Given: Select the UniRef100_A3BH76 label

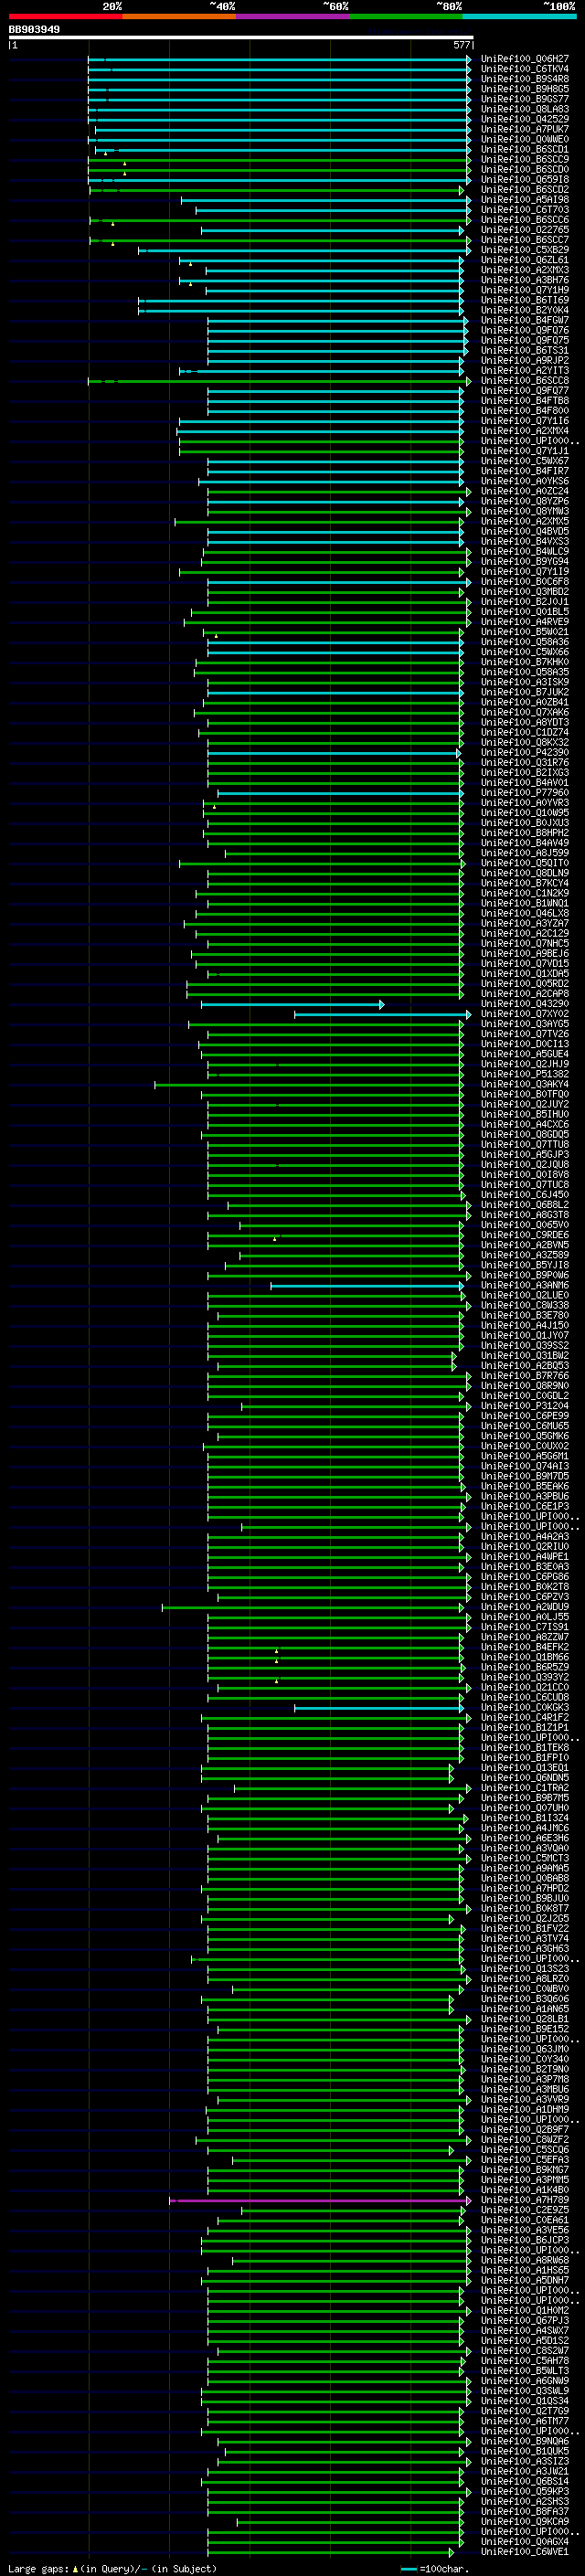Looking at the screenshot, I should pos(525,280).
